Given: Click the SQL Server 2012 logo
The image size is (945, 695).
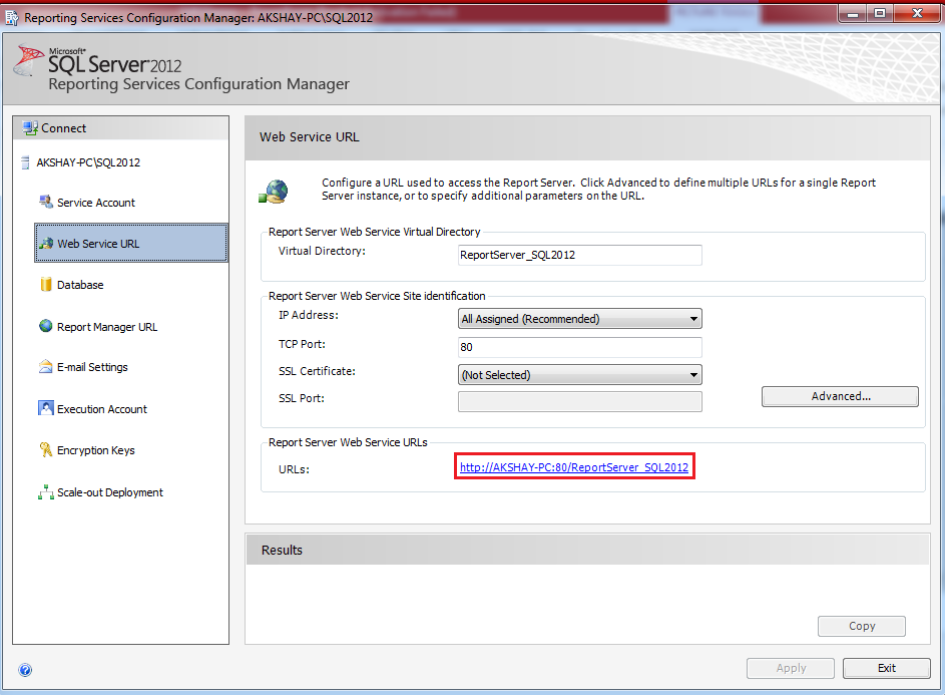Looking at the screenshot, I should click(96, 61).
